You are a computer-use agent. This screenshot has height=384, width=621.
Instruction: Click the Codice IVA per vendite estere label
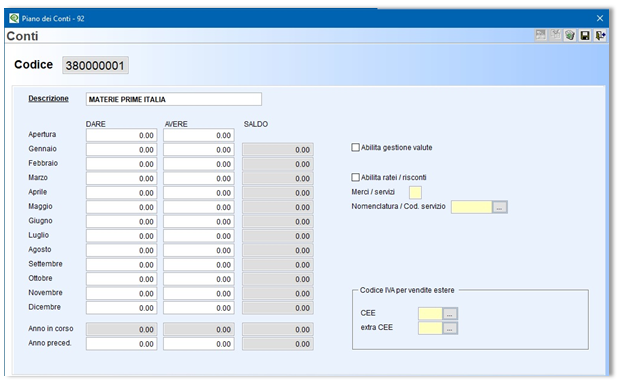pos(407,290)
